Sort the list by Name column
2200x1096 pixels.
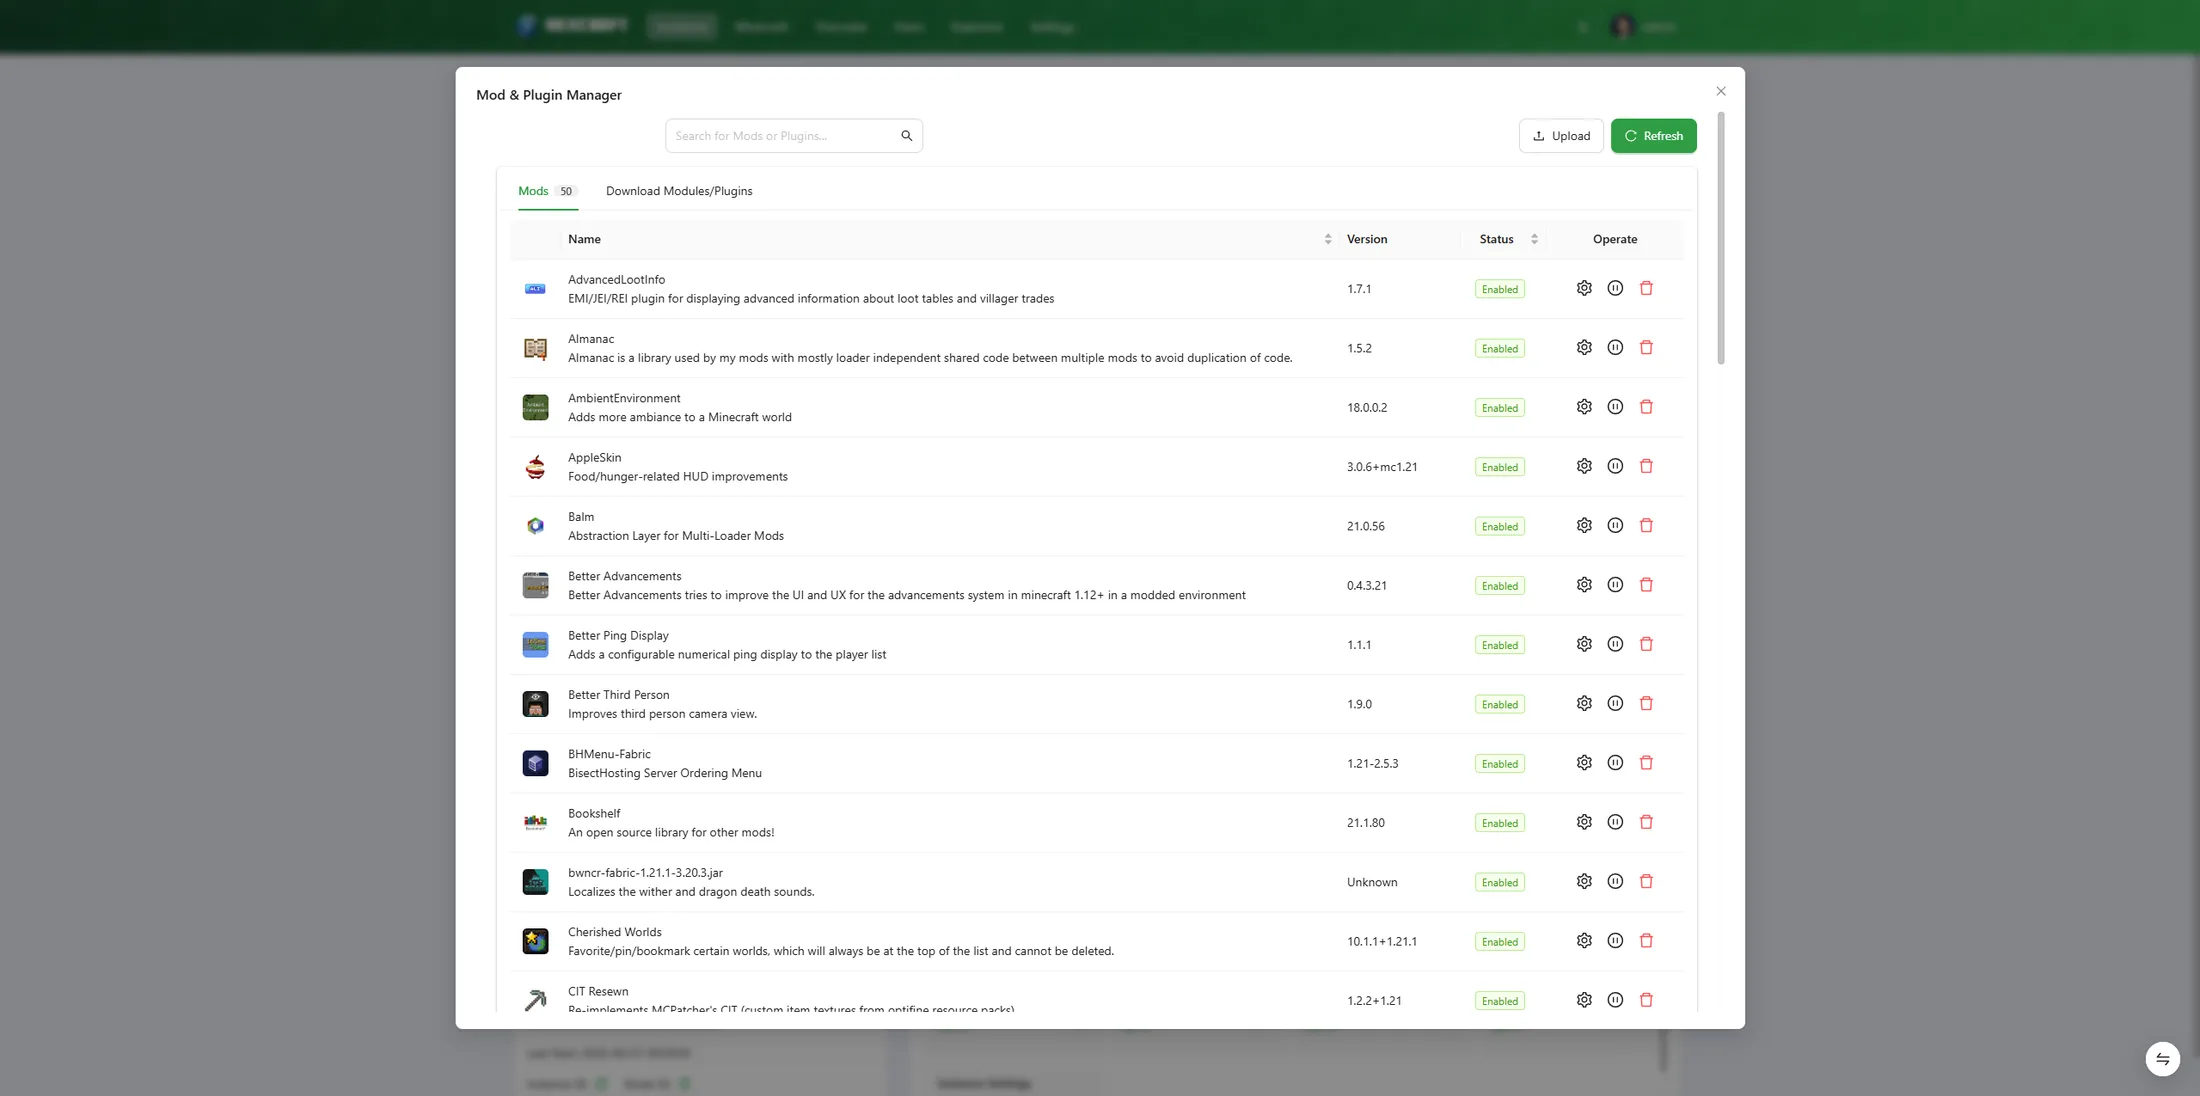(1327, 239)
